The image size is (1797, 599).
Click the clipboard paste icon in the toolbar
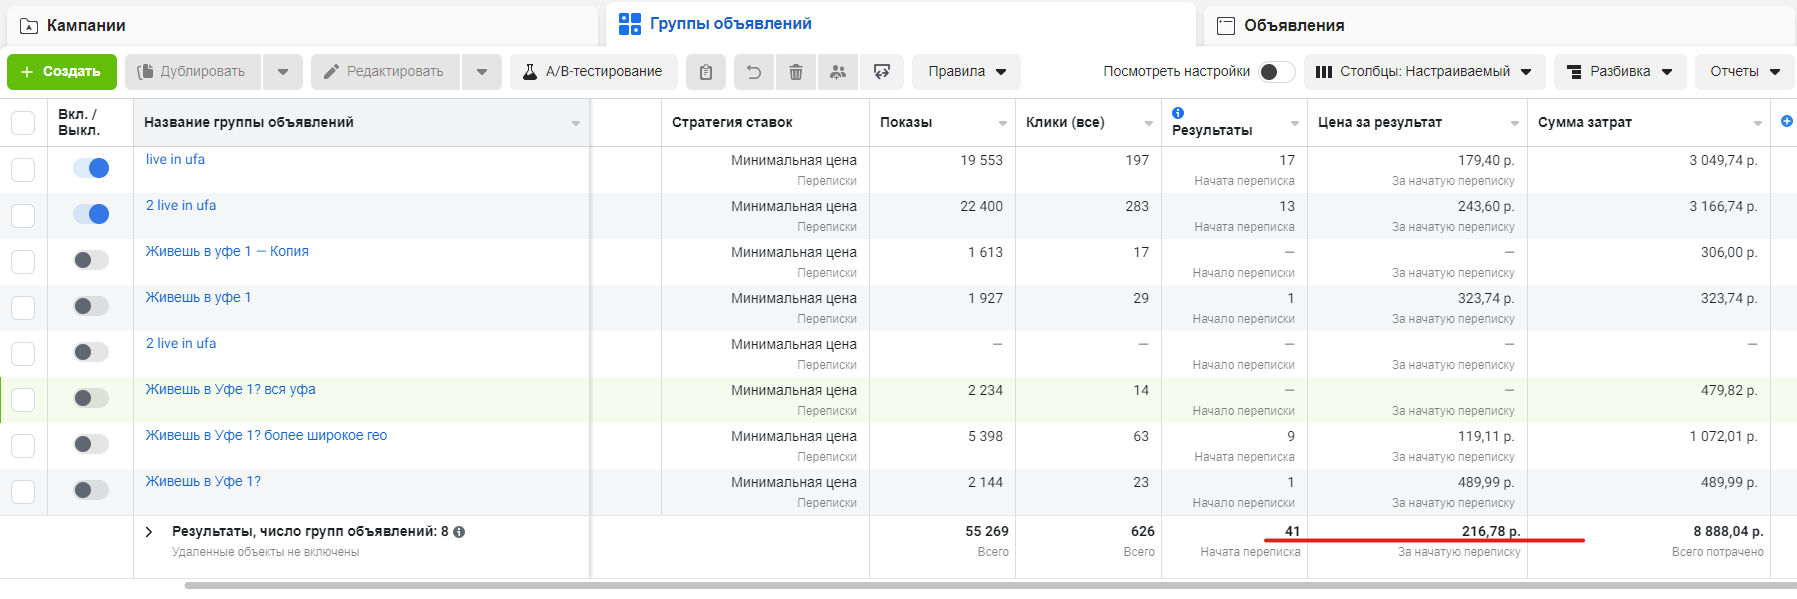pos(706,72)
